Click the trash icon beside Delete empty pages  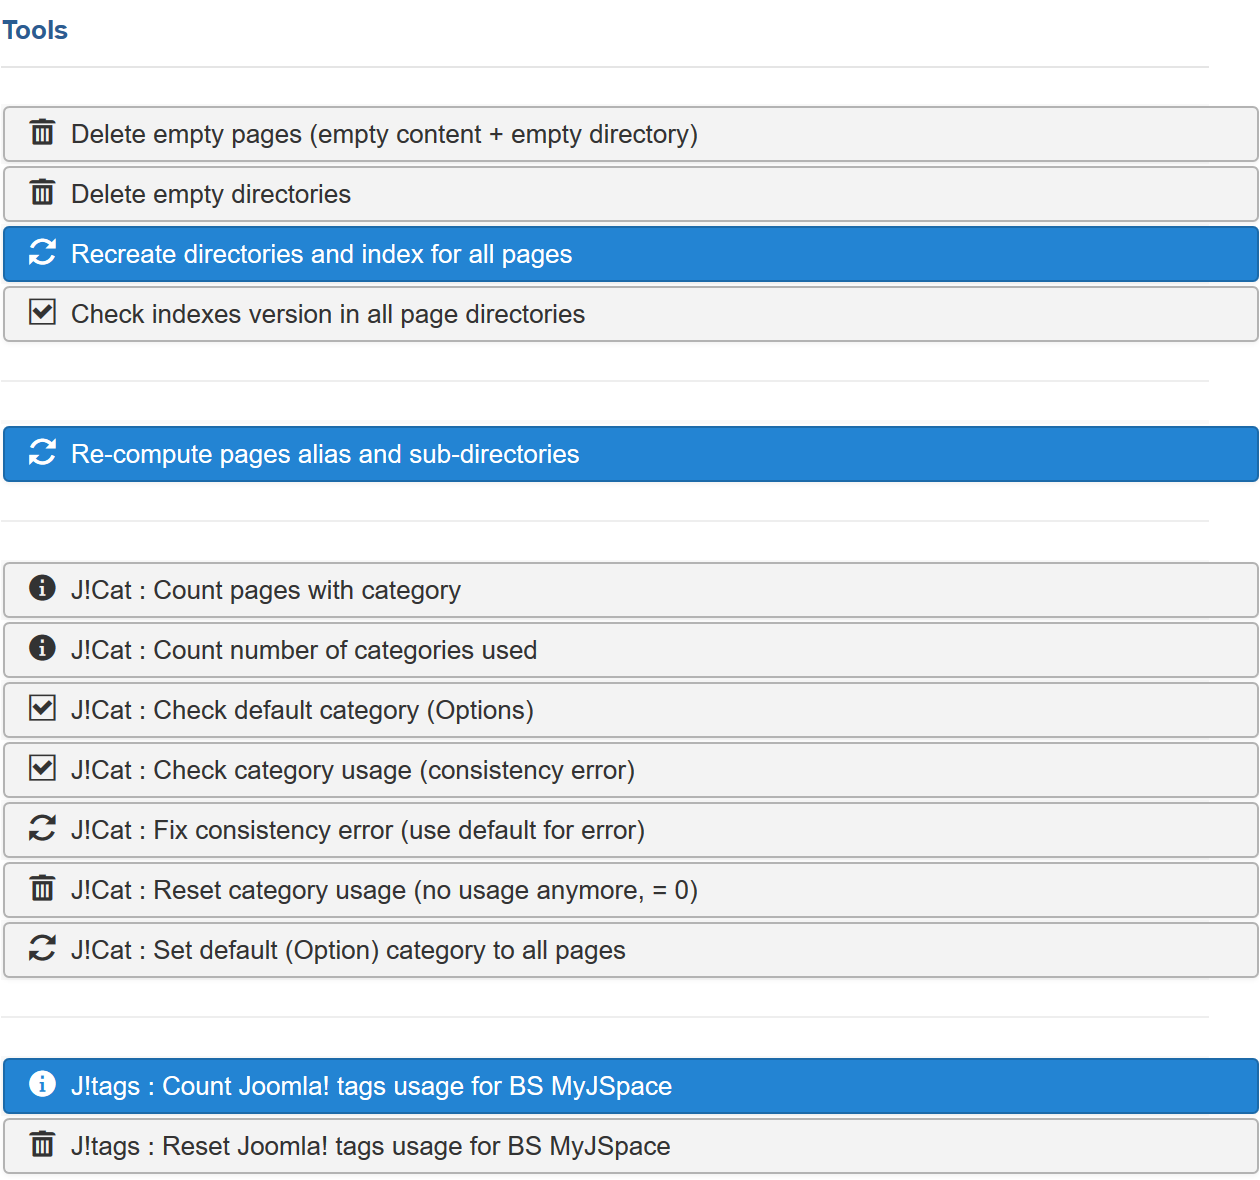point(42,132)
